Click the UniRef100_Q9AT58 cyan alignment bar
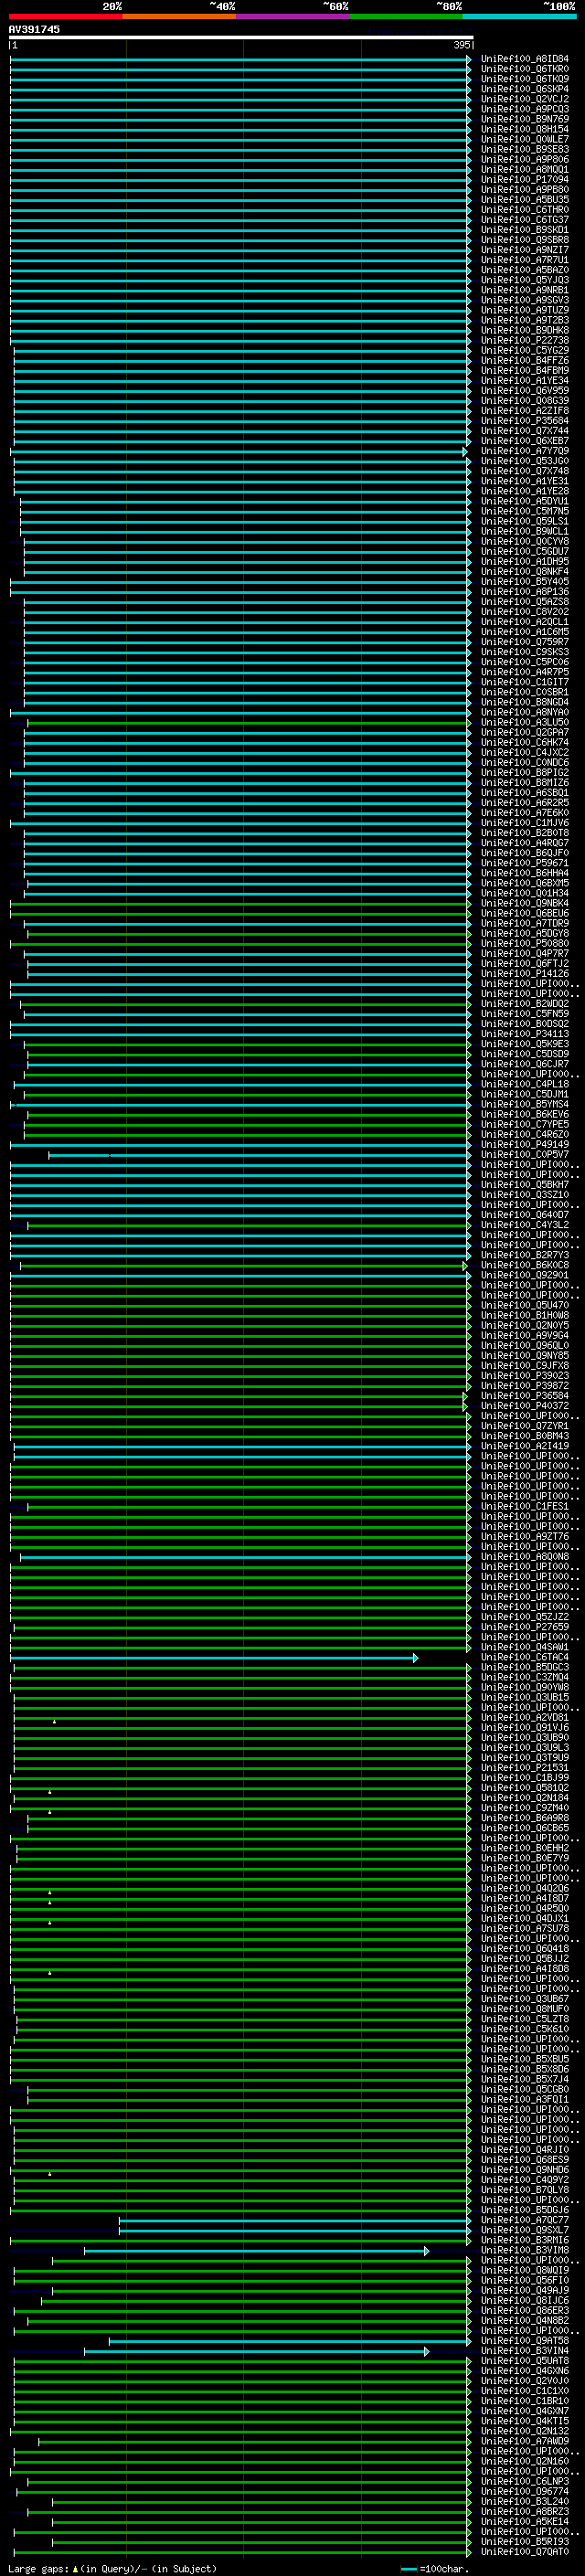Viewport: 585px width, 2576px height. pyautogui.click(x=288, y=2342)
